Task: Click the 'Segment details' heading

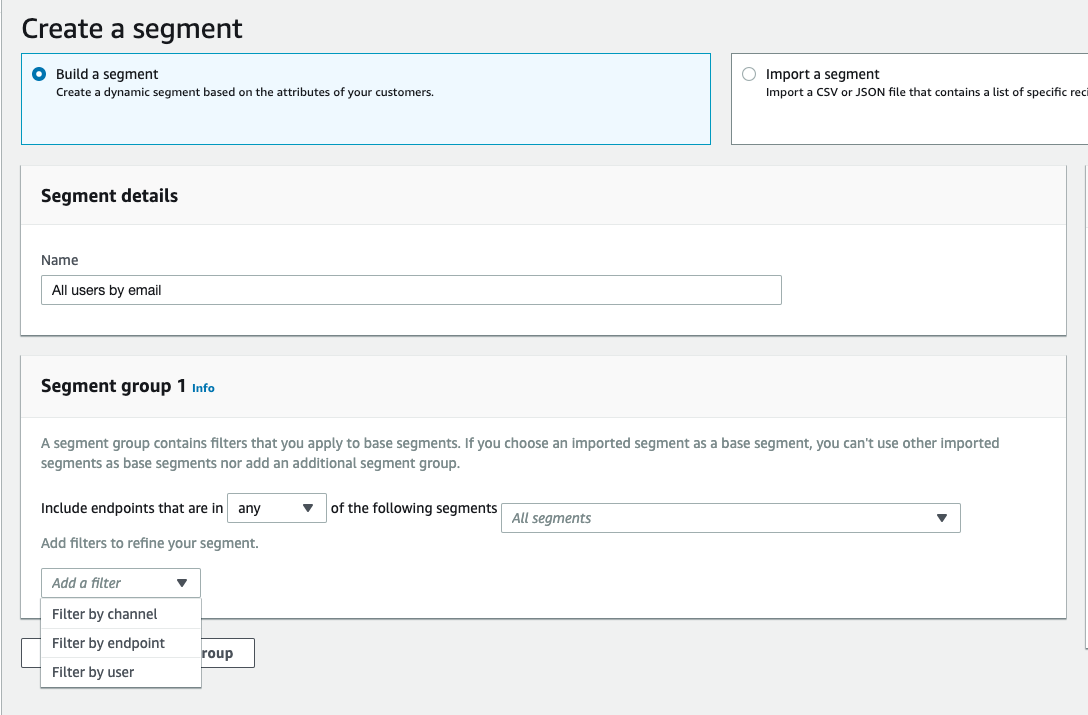Action: click(109, 196)
